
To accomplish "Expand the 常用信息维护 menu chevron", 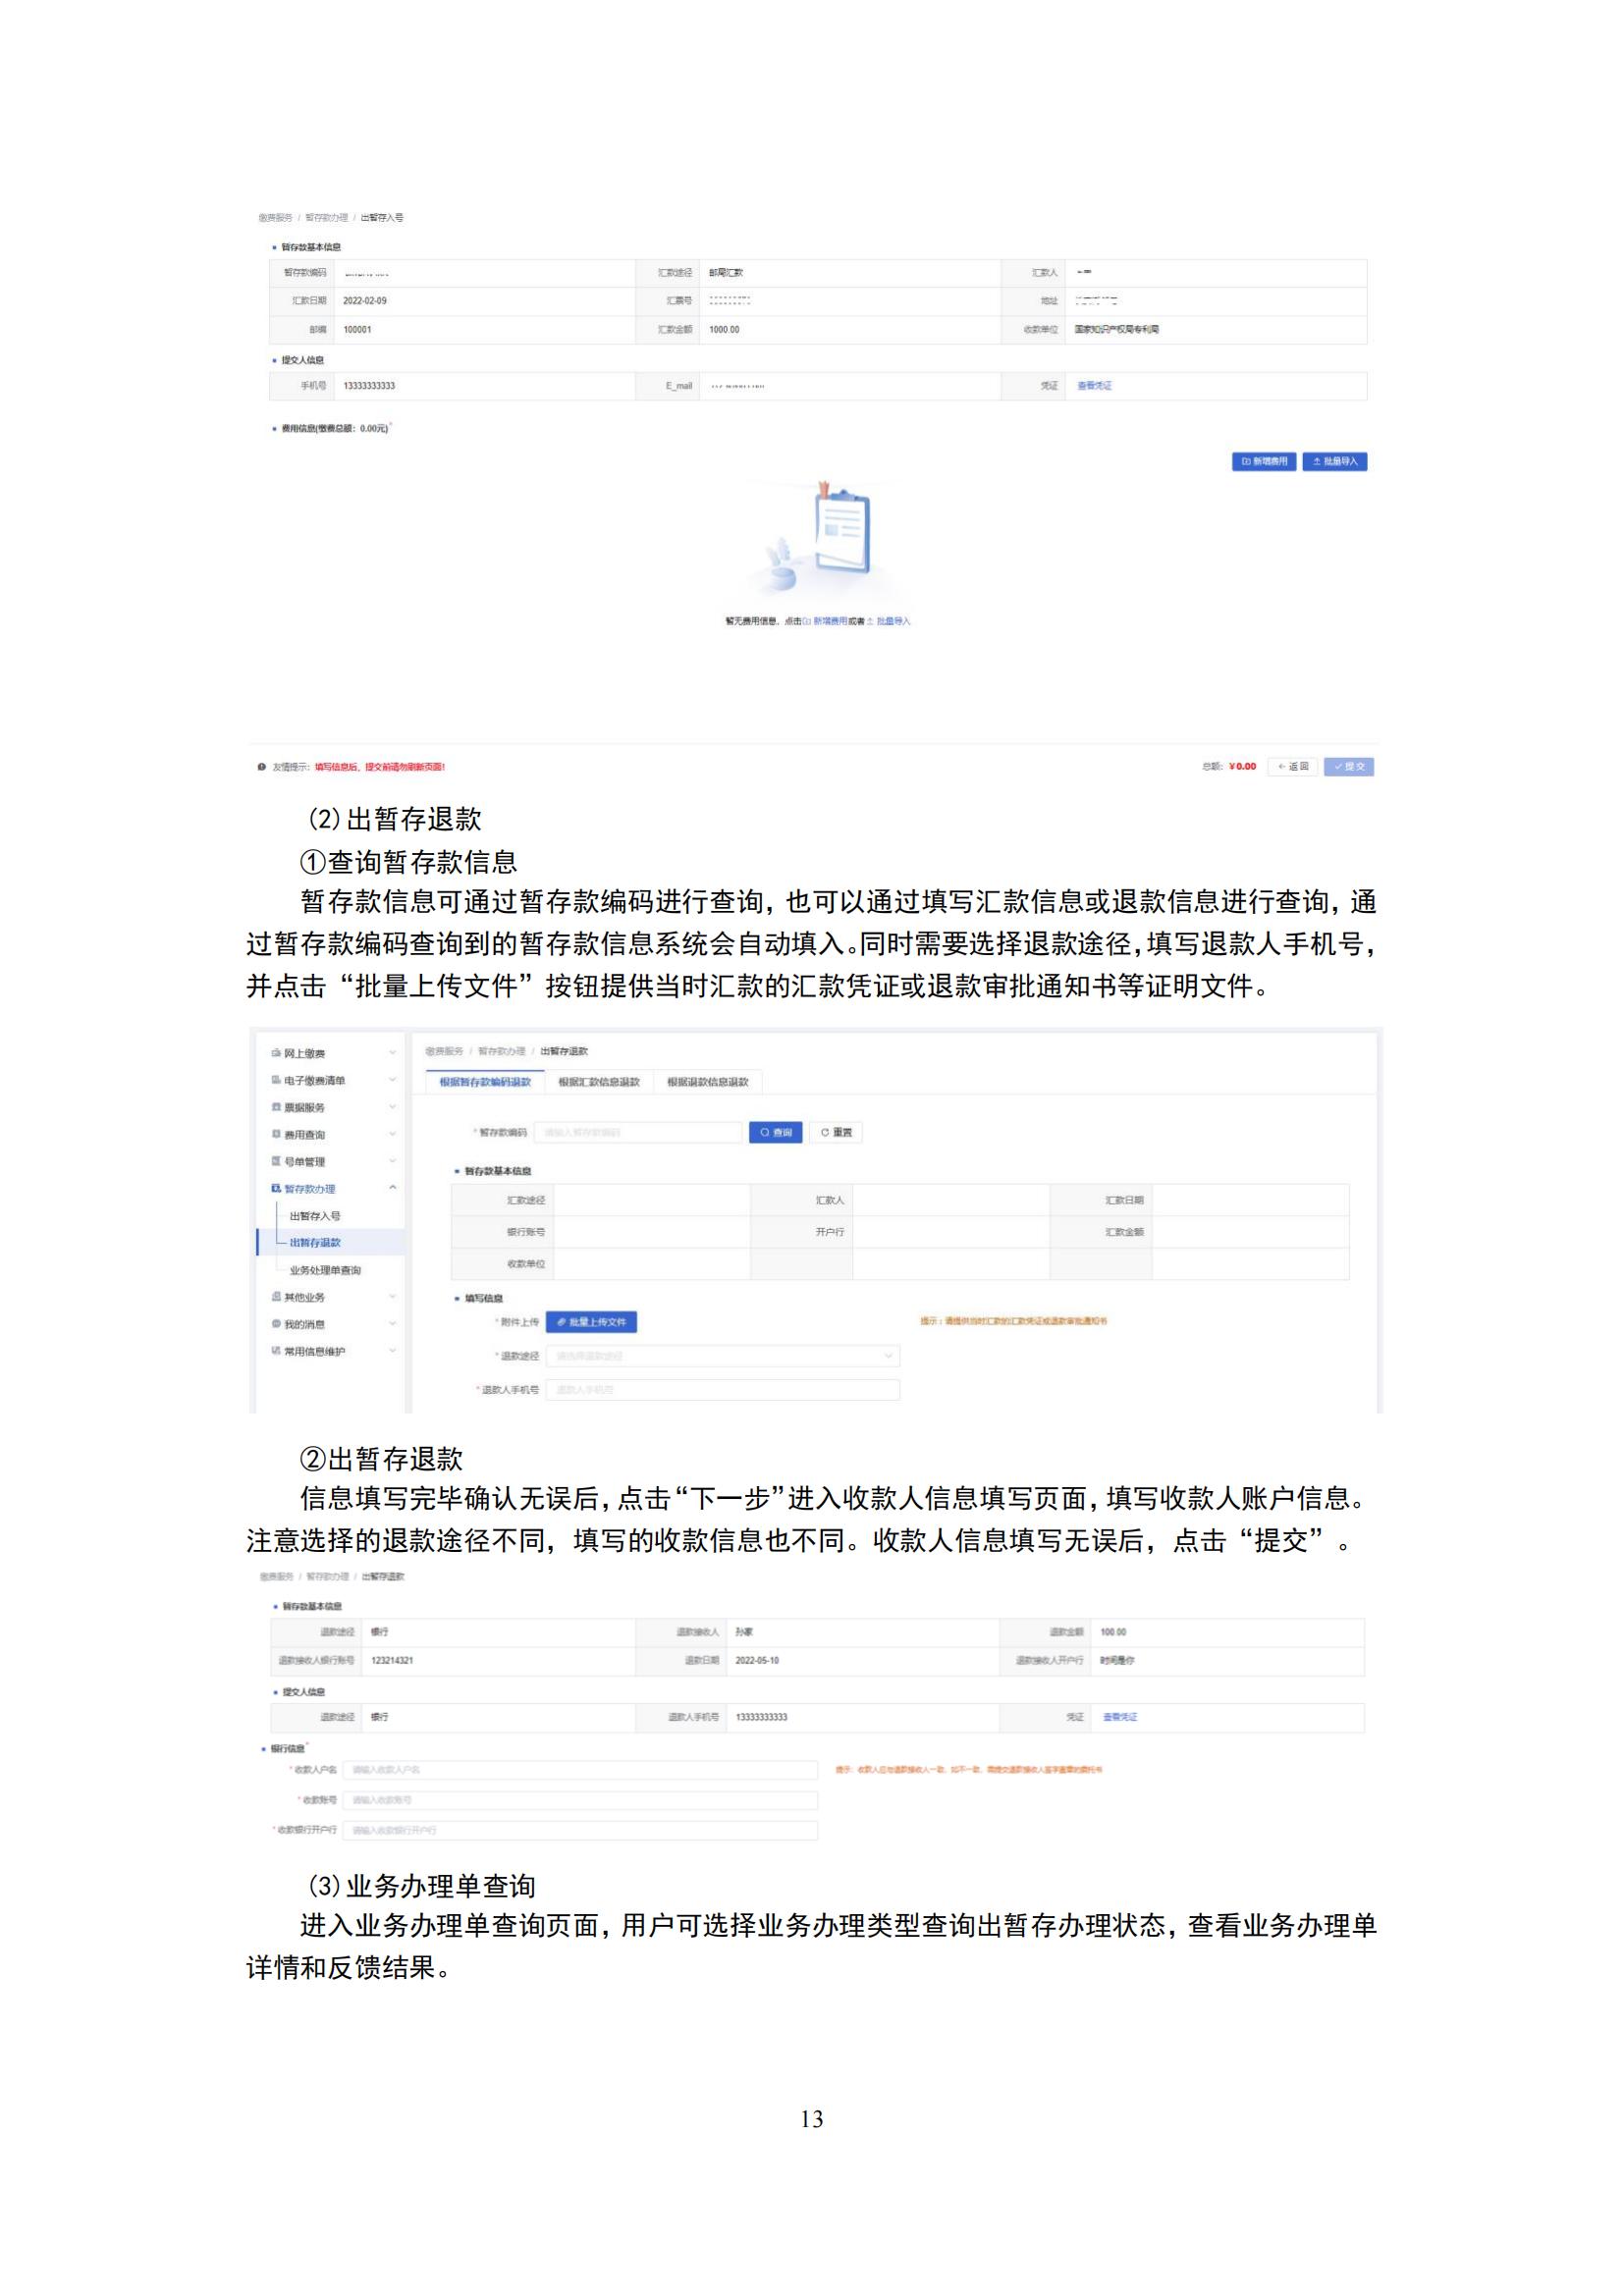I will pos(392,1350).
